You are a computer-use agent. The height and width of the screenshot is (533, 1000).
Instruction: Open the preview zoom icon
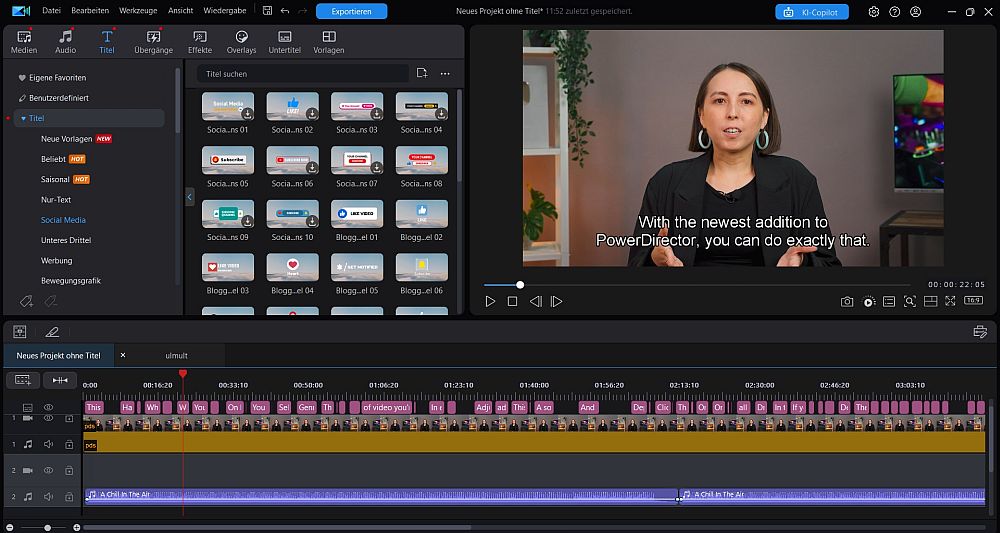[x=910, y=302]
